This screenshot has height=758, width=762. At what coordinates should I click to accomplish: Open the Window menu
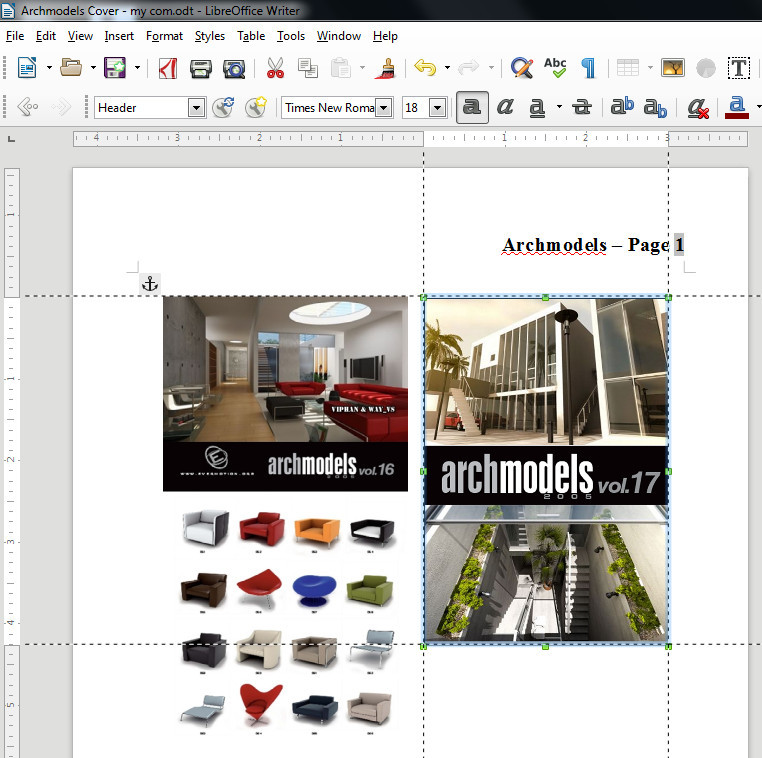pos(339,36)
